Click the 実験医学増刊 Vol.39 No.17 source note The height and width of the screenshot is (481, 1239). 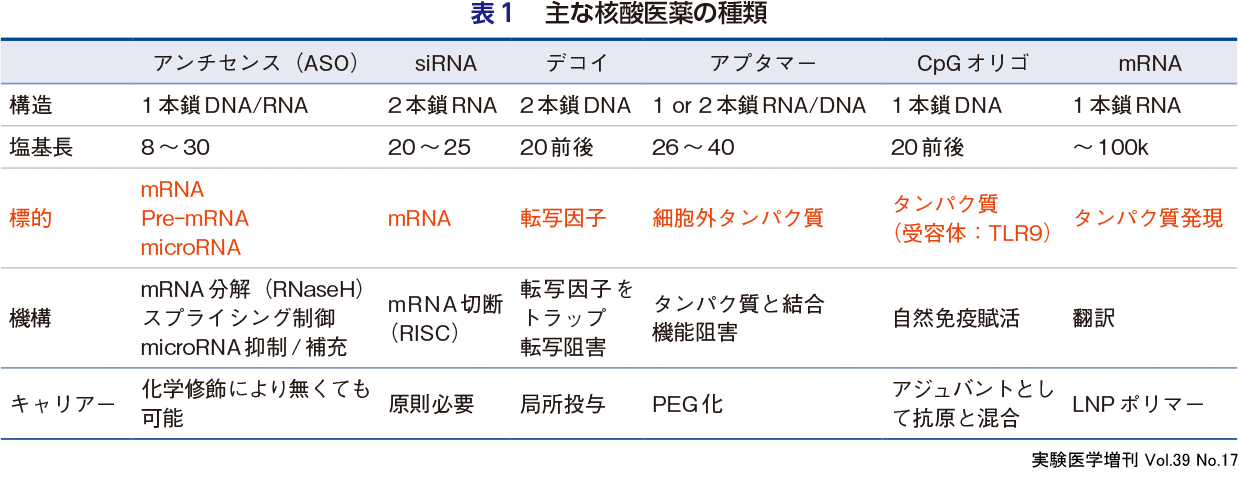[x=1133, y=461]
